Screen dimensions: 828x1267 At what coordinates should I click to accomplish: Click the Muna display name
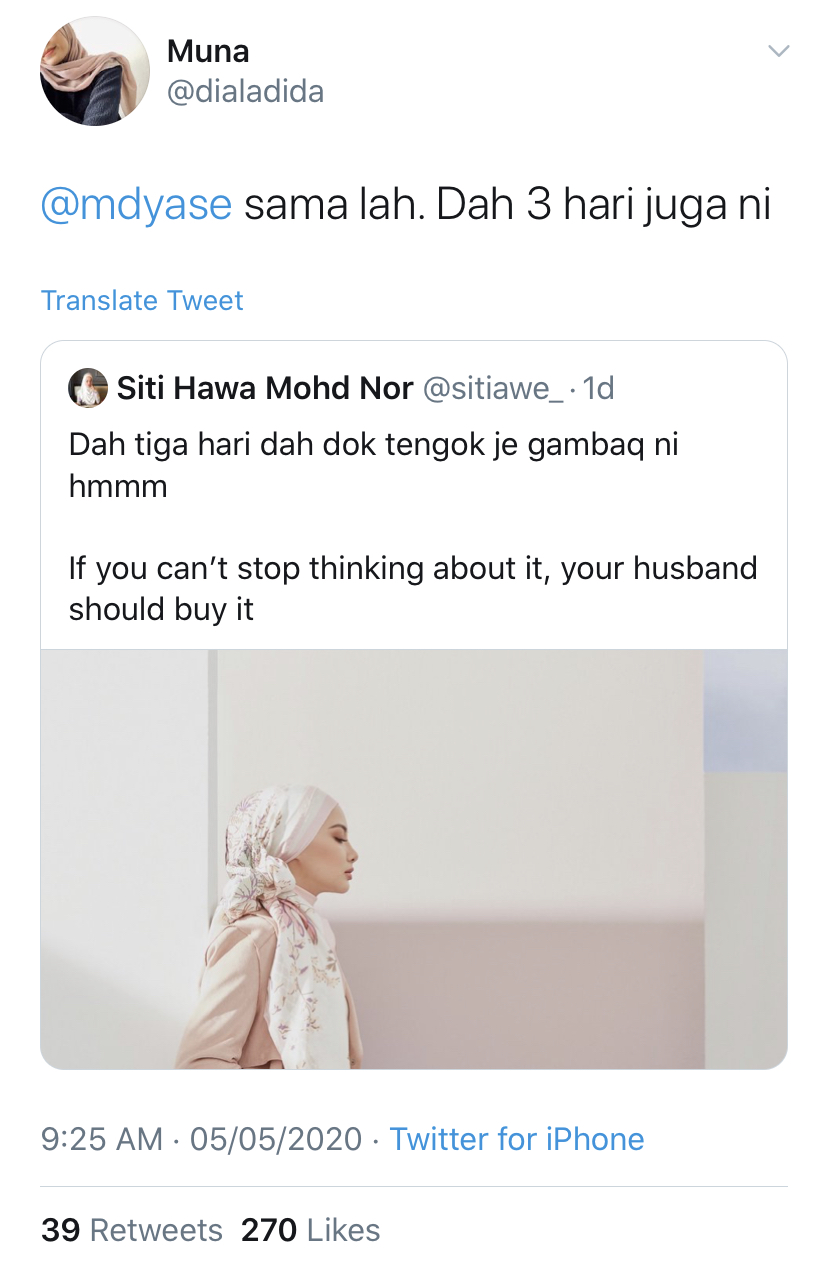tap(208, 50)
